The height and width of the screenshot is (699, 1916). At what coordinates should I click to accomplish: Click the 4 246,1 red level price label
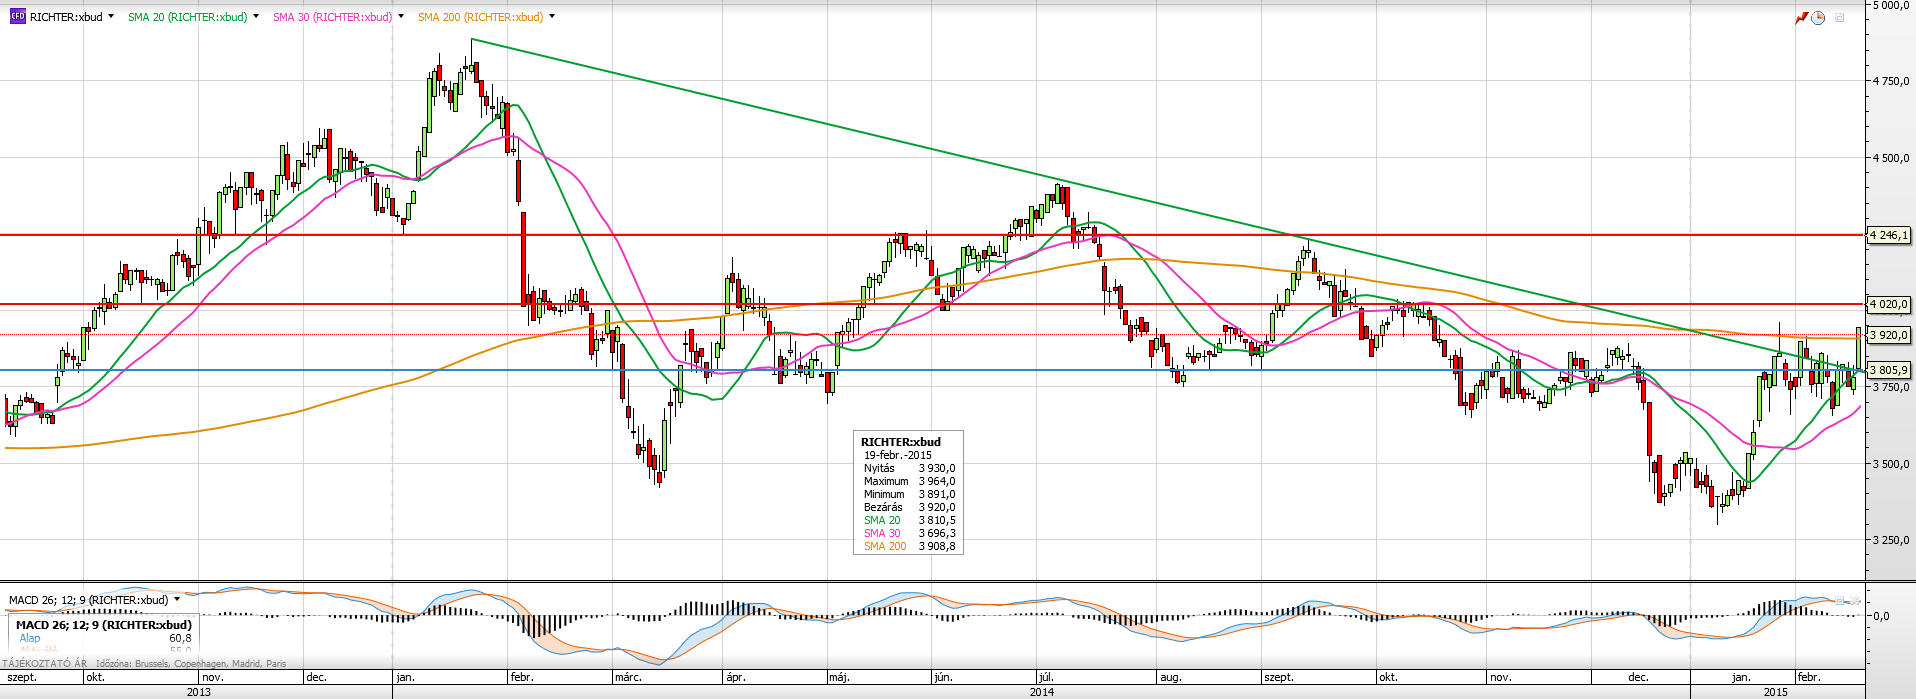point(1889,236)
